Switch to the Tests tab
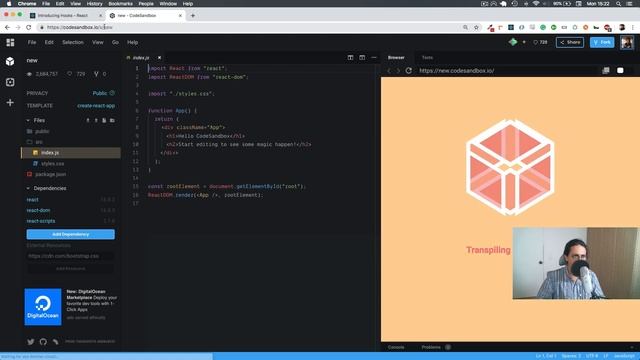This screenshot has width=640, height=360. point(427,58)
